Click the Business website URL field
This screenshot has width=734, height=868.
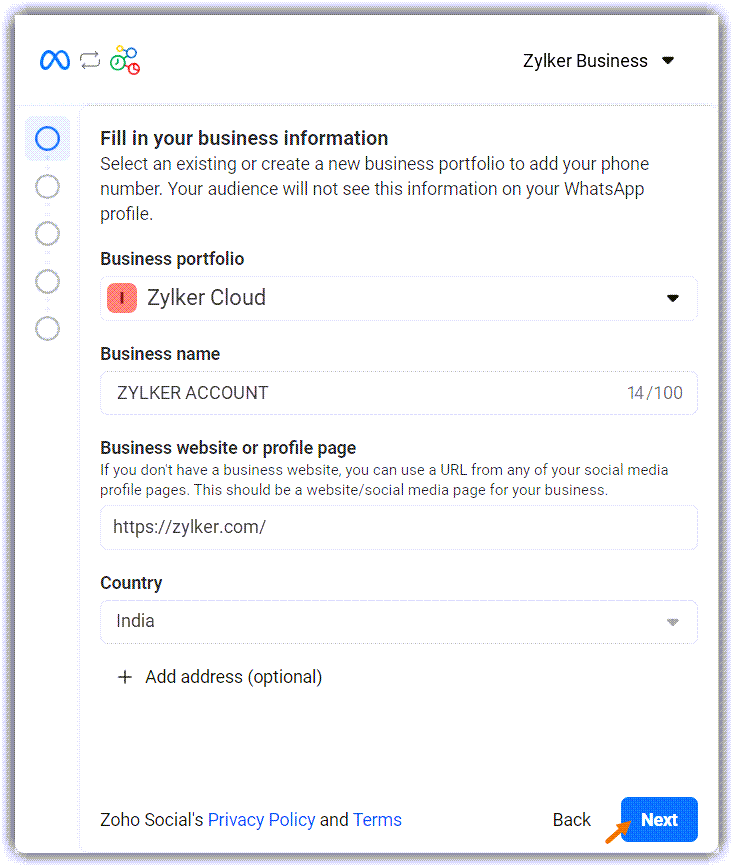[x=398, y=527]
